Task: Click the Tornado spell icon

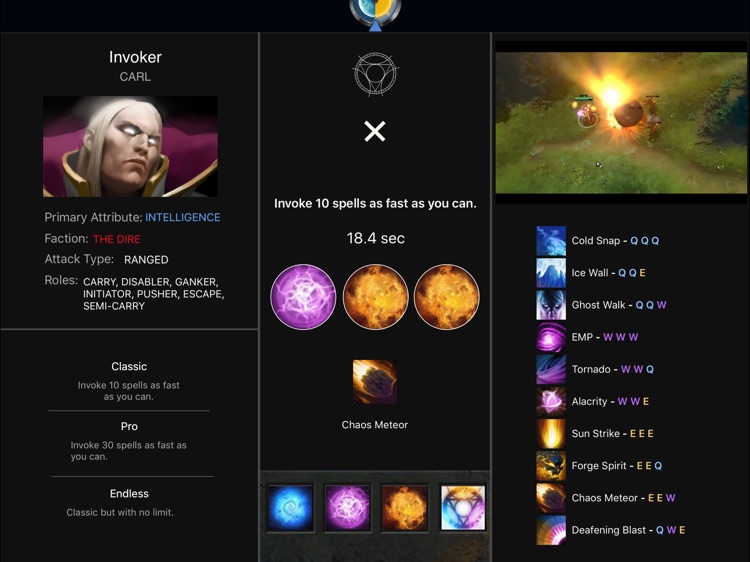Action: point(551,369)
